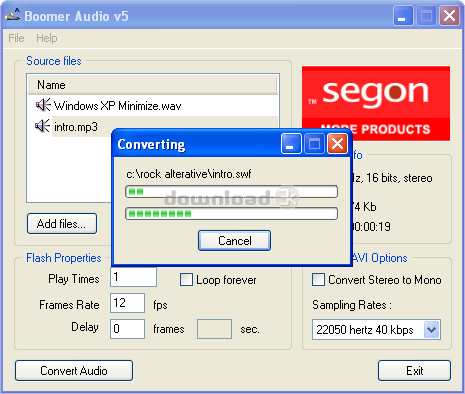
Task: Click the lower overall progress bar
Action: pos(231,213)
